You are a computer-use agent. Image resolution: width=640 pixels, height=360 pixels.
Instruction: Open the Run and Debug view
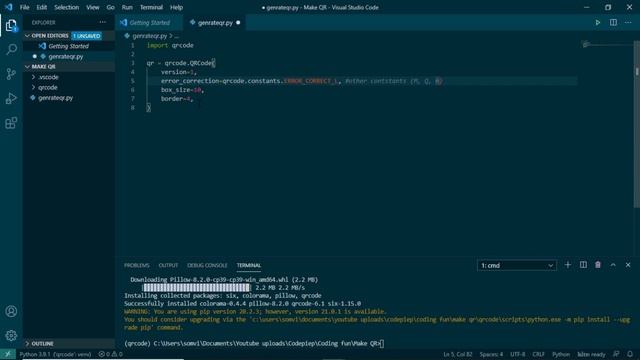[11, 98]
